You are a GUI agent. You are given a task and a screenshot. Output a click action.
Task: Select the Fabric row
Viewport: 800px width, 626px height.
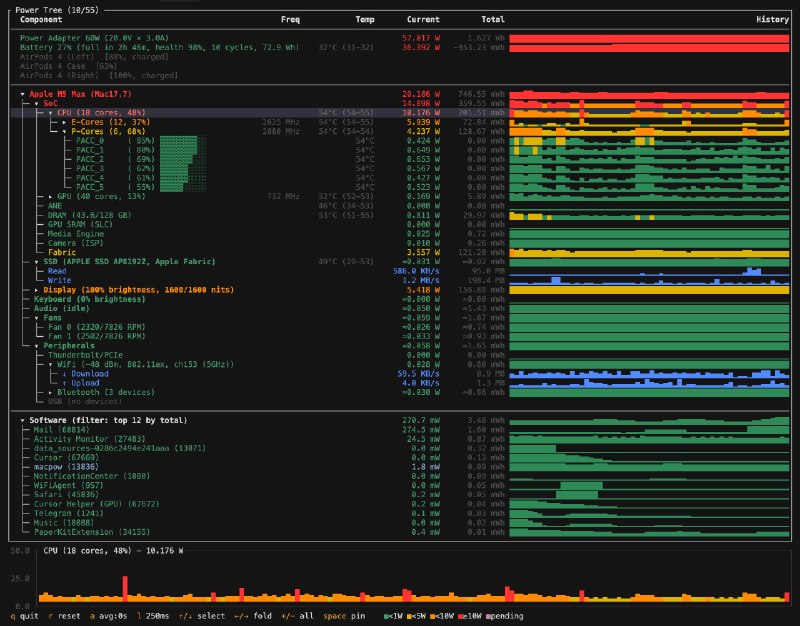[400, 253]
